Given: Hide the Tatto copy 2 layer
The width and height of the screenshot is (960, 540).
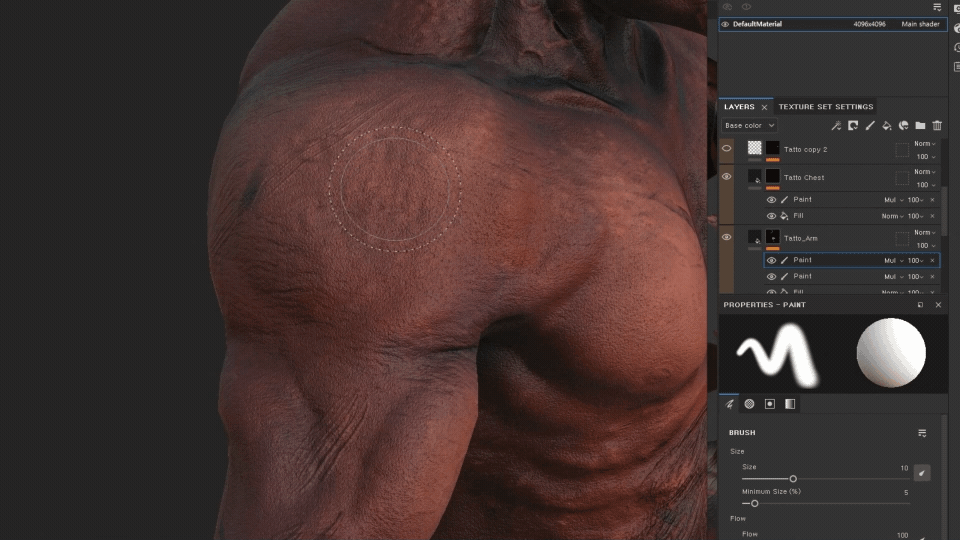Looking at the screenshot, I should 726,148.
